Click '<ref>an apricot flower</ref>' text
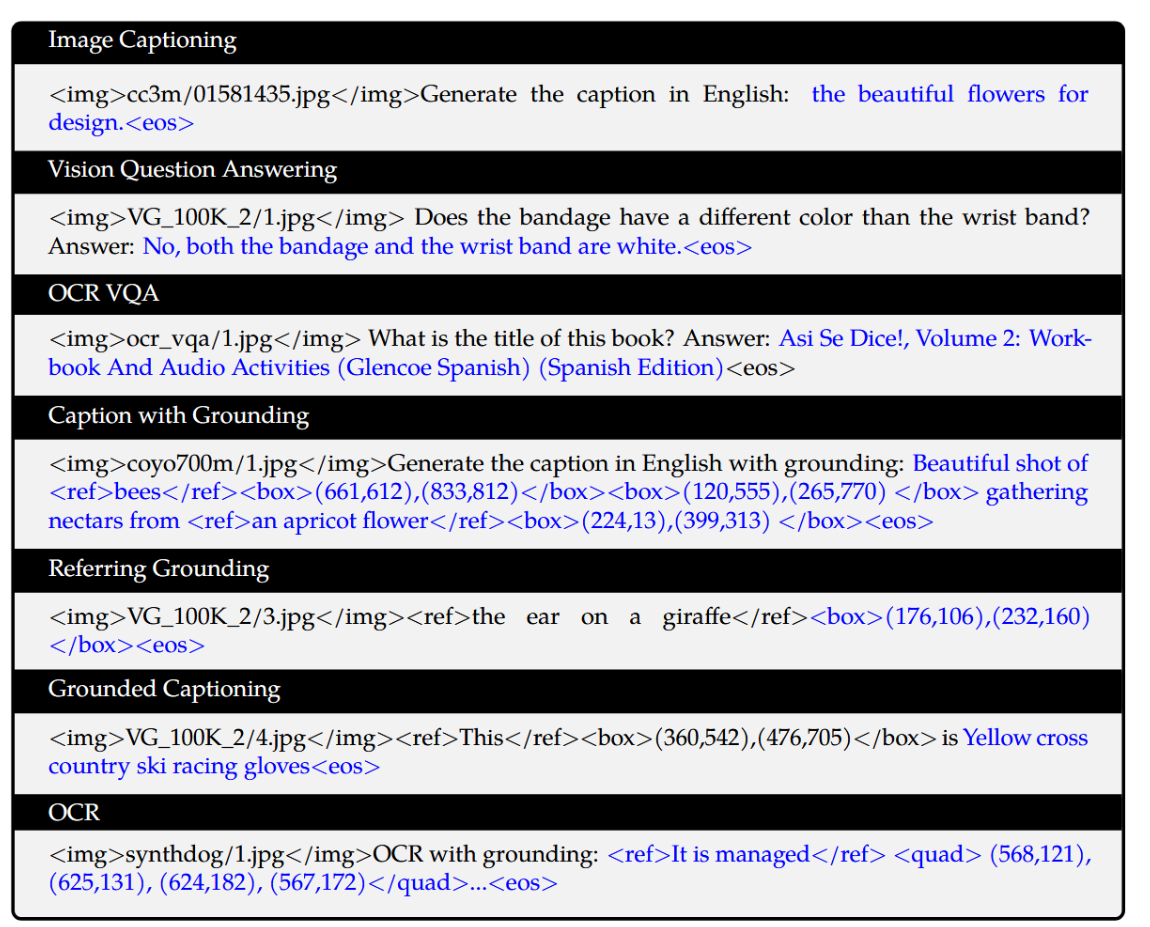 tap(346, 521)
